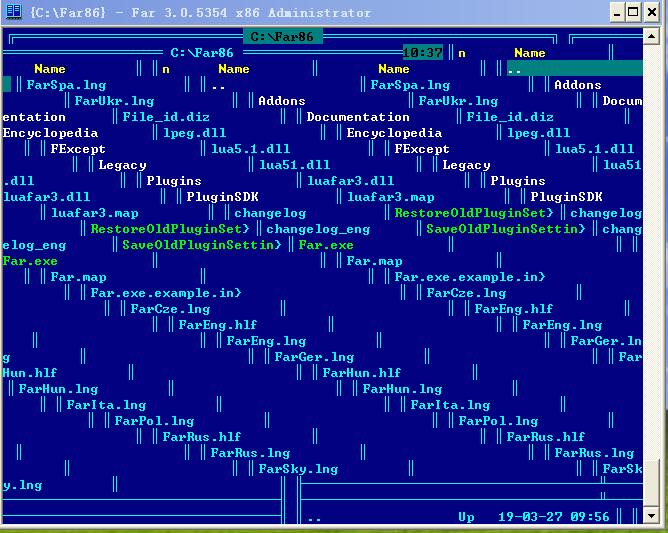Minimize the Far window
The width and height of the screenshot is (668, 533).
[x=617, y=12]
